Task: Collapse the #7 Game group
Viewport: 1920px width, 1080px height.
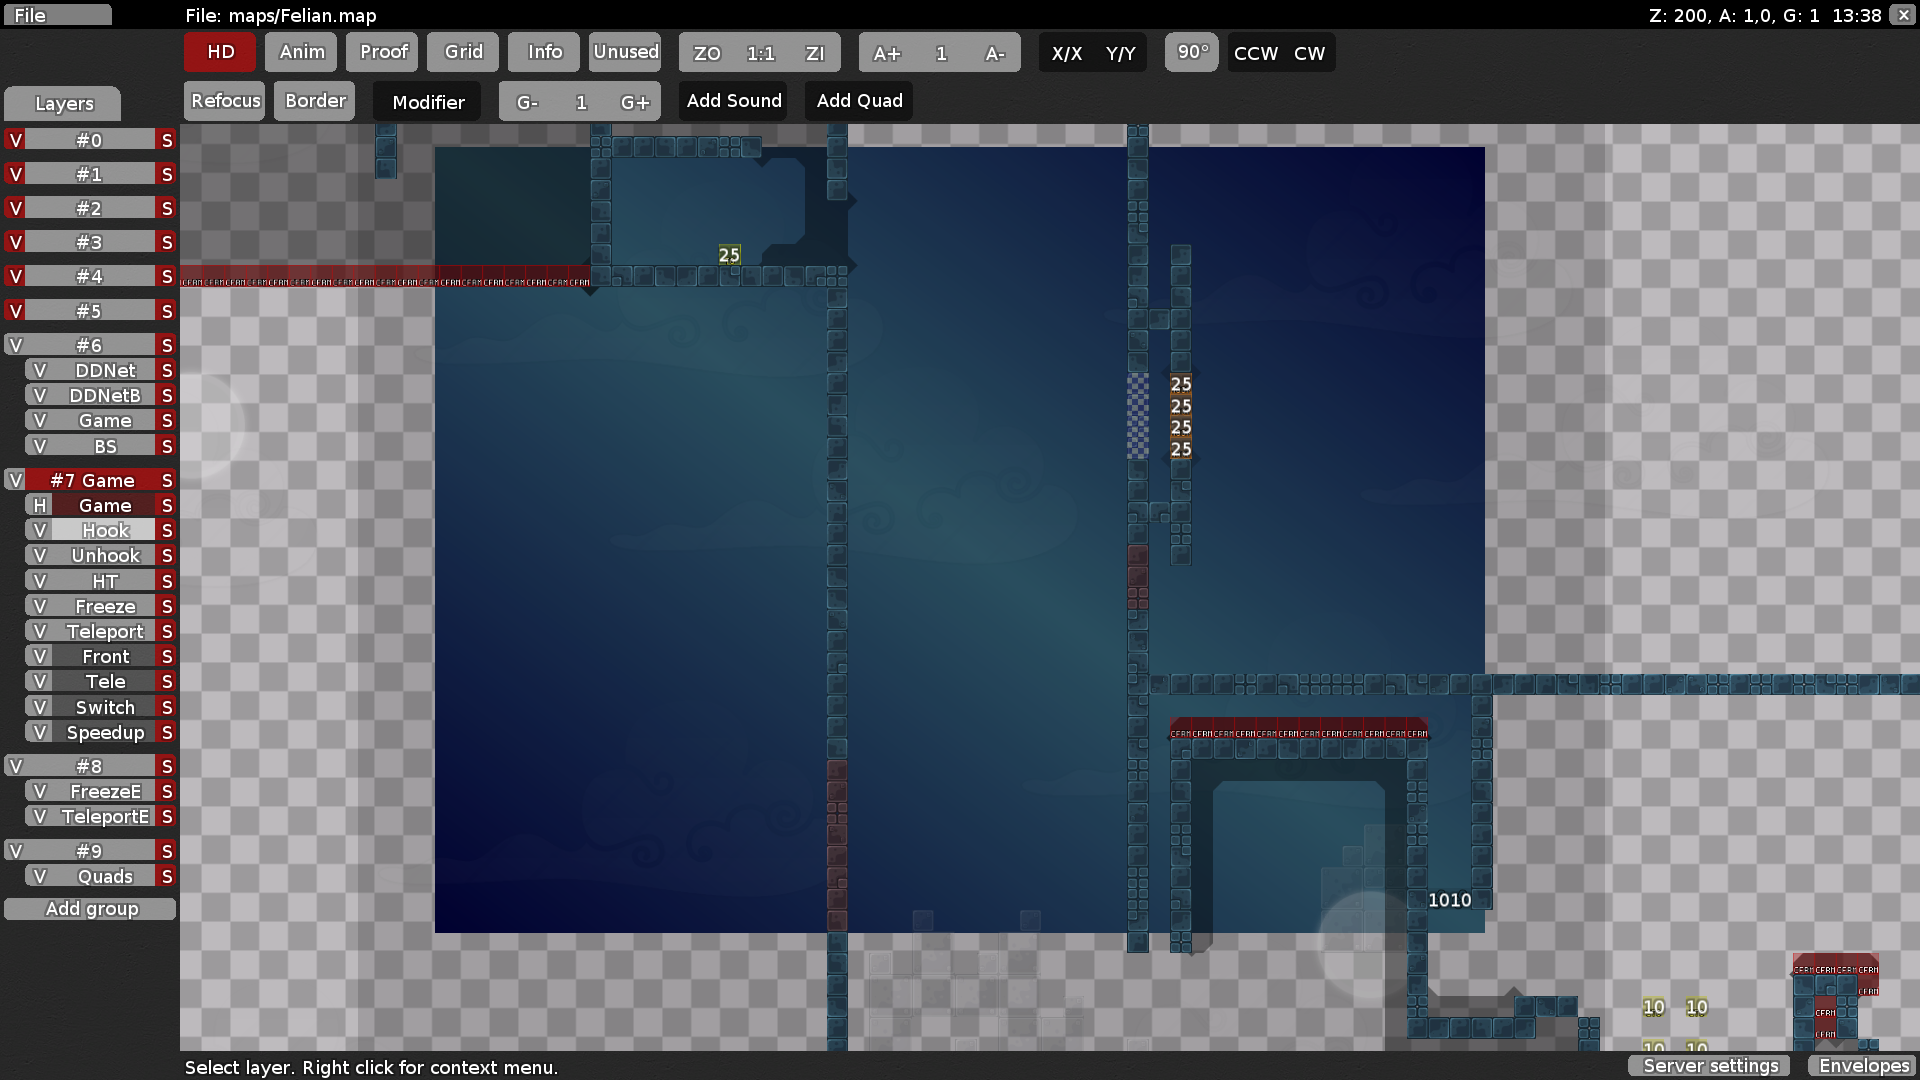Action: 92,480
